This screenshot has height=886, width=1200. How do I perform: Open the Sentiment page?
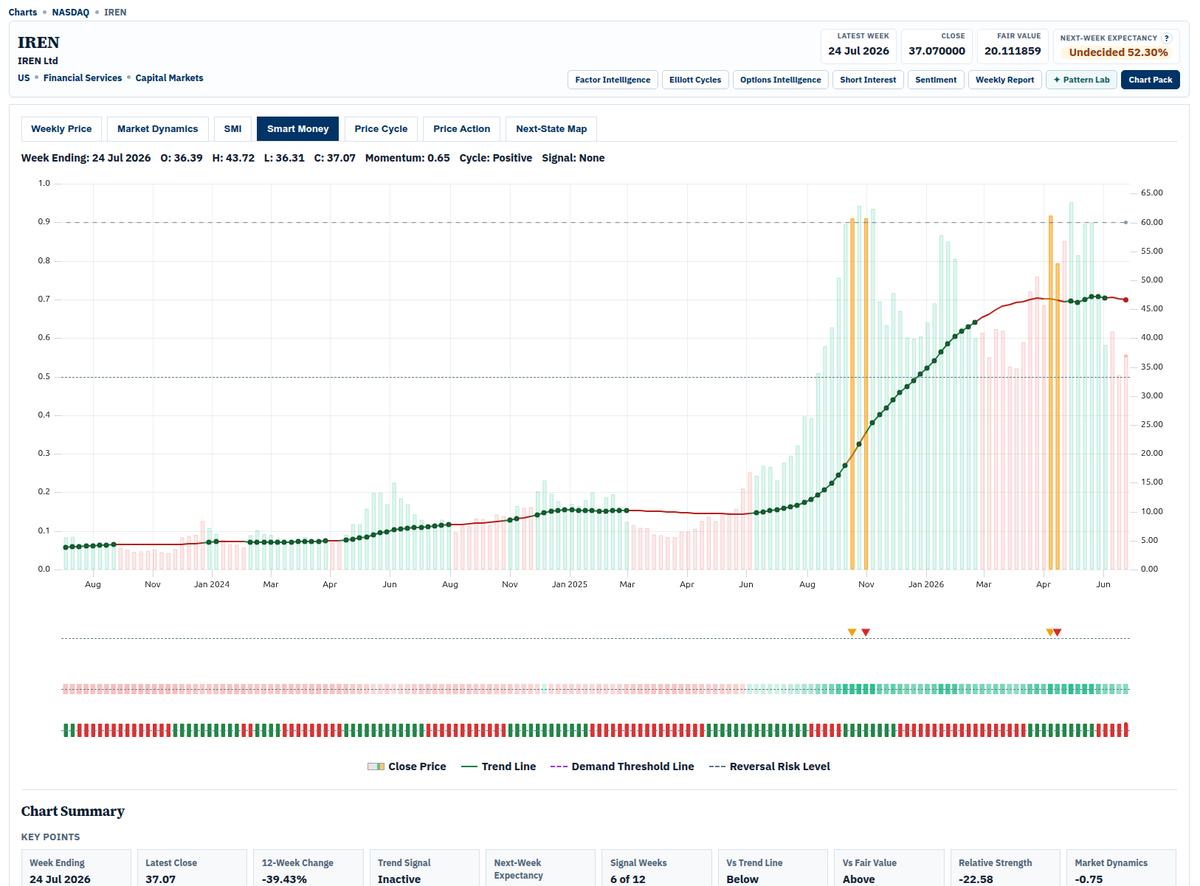point(936,80)
